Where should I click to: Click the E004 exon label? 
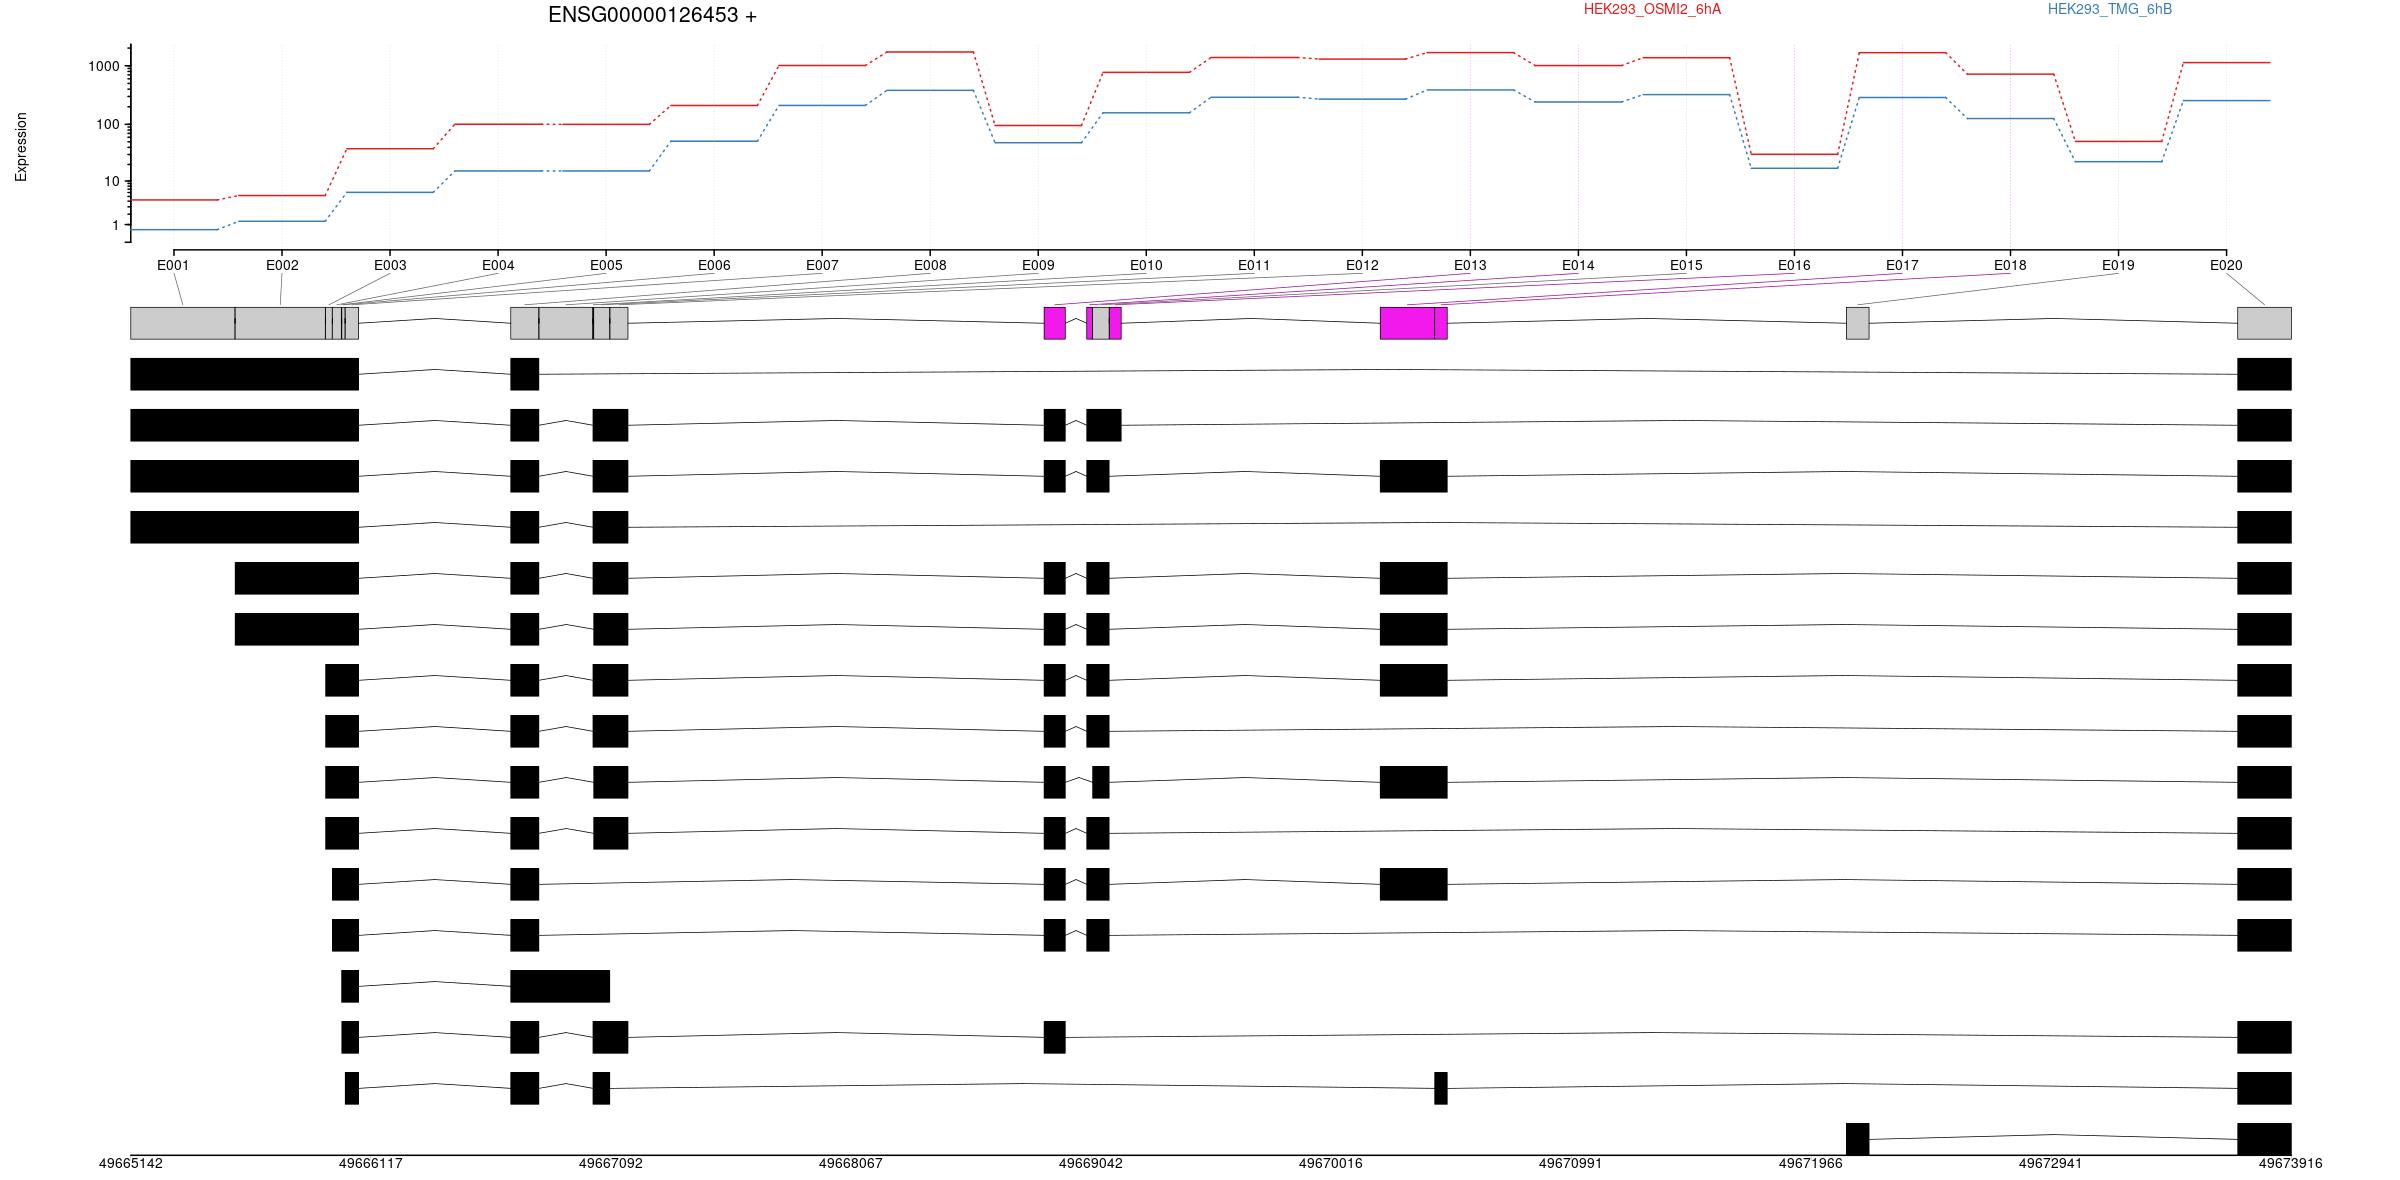point(498,265)
